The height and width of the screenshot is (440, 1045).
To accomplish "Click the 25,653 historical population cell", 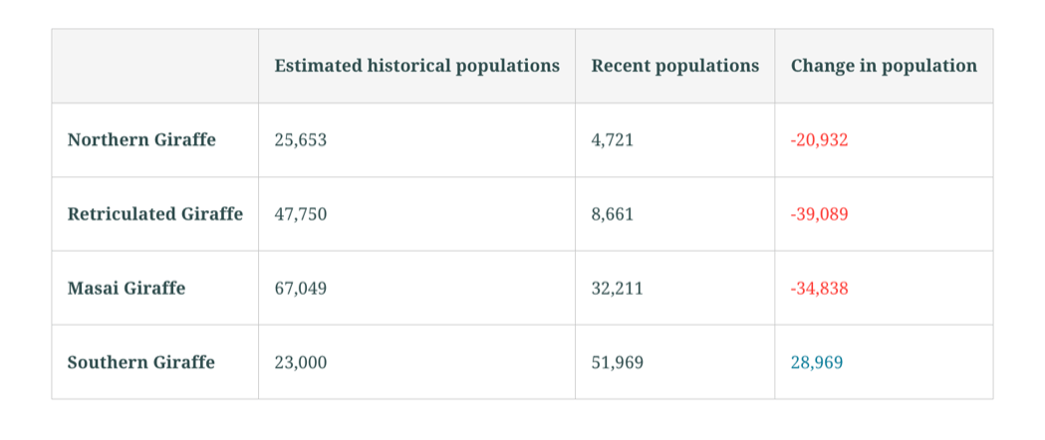I will 300,140.
